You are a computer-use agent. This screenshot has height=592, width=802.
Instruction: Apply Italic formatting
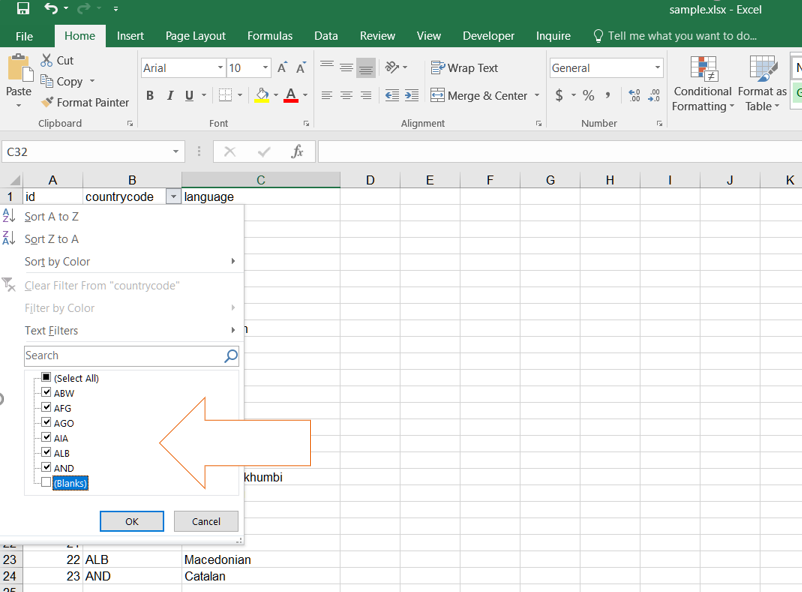pyautogui.click(x=170, y=96)
